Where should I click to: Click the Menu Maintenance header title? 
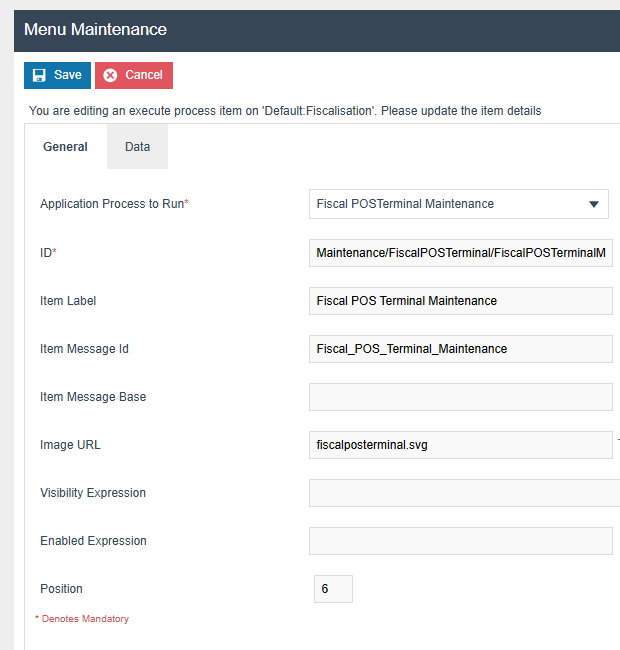(x=95, y=30)
